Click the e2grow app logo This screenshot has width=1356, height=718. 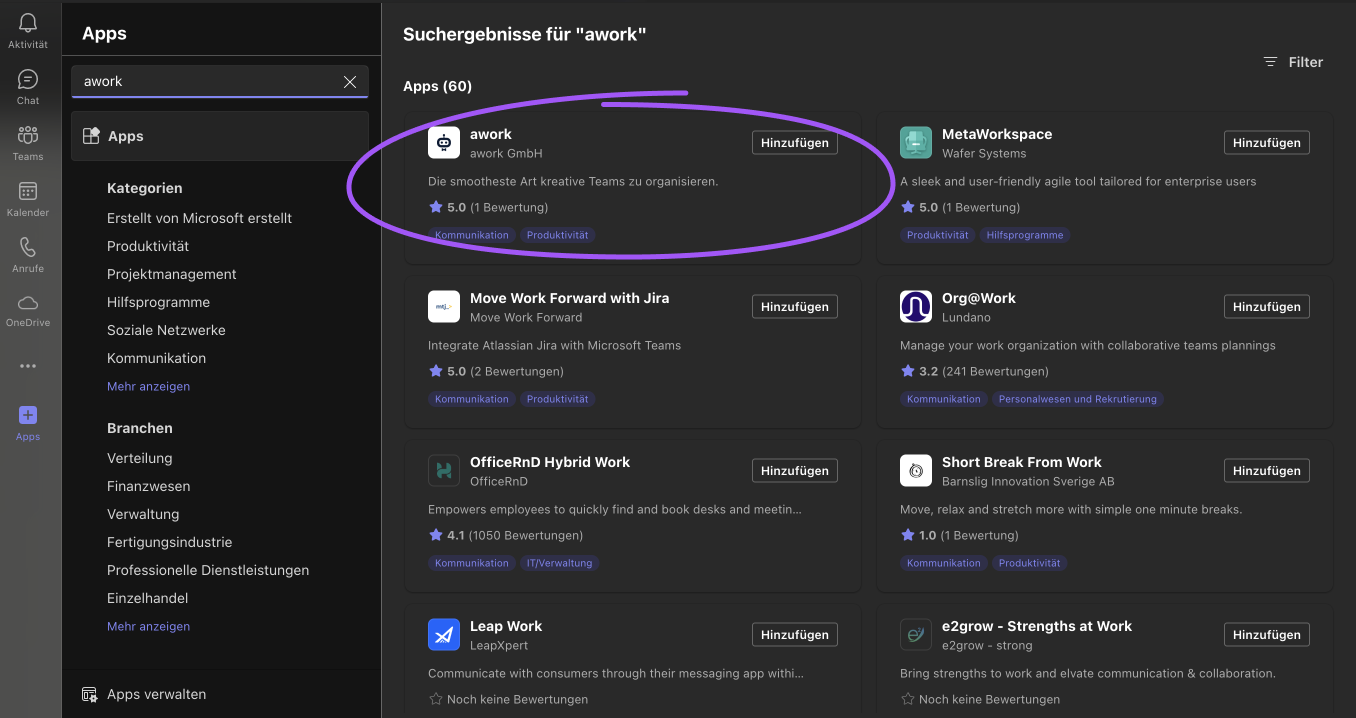(x=916, y=635)
